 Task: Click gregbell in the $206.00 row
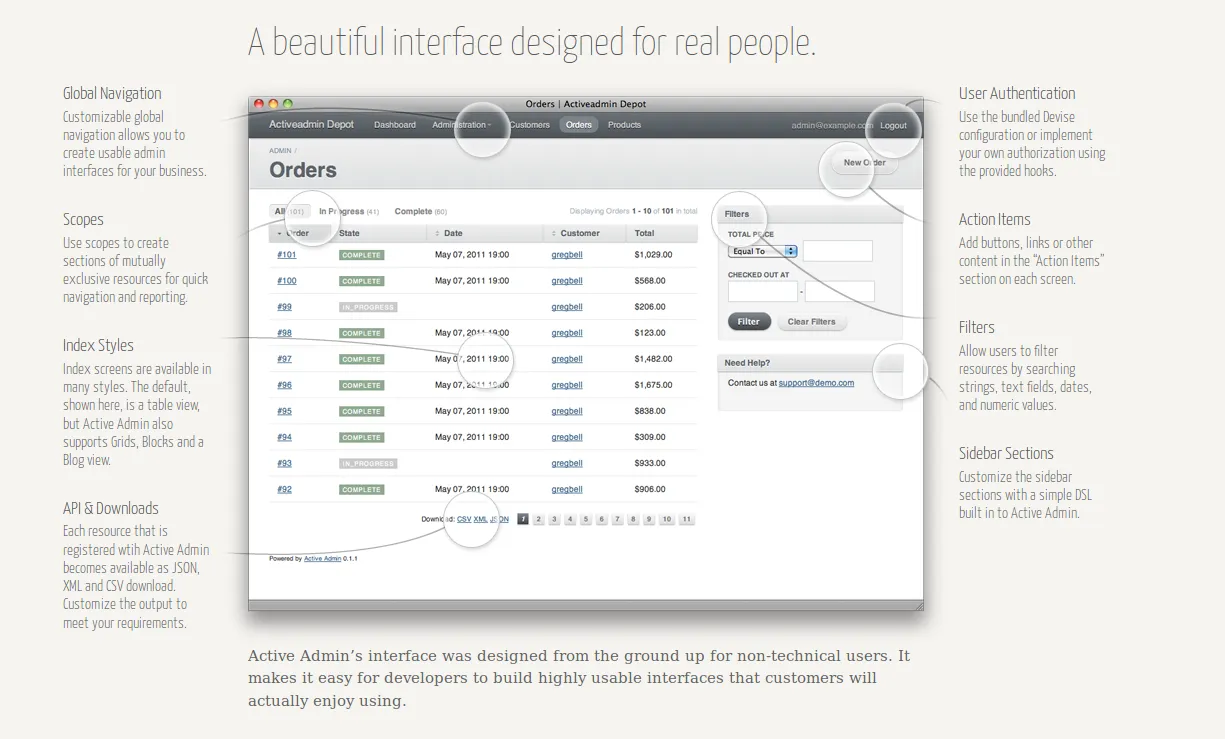click(x=567, y=307)
